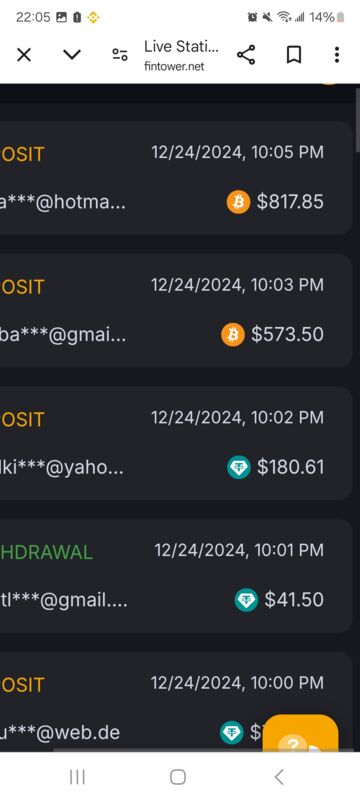This screenshot has width=360, height=800.
Task: Go to Android home button
Action: click(177, 777)
